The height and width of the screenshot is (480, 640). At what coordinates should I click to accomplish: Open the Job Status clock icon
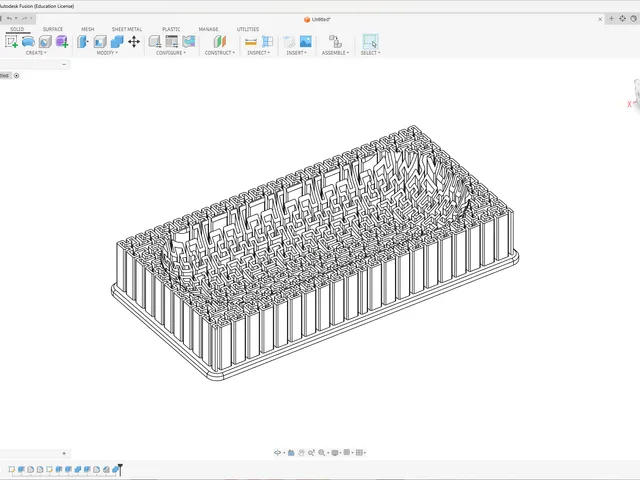634,19
